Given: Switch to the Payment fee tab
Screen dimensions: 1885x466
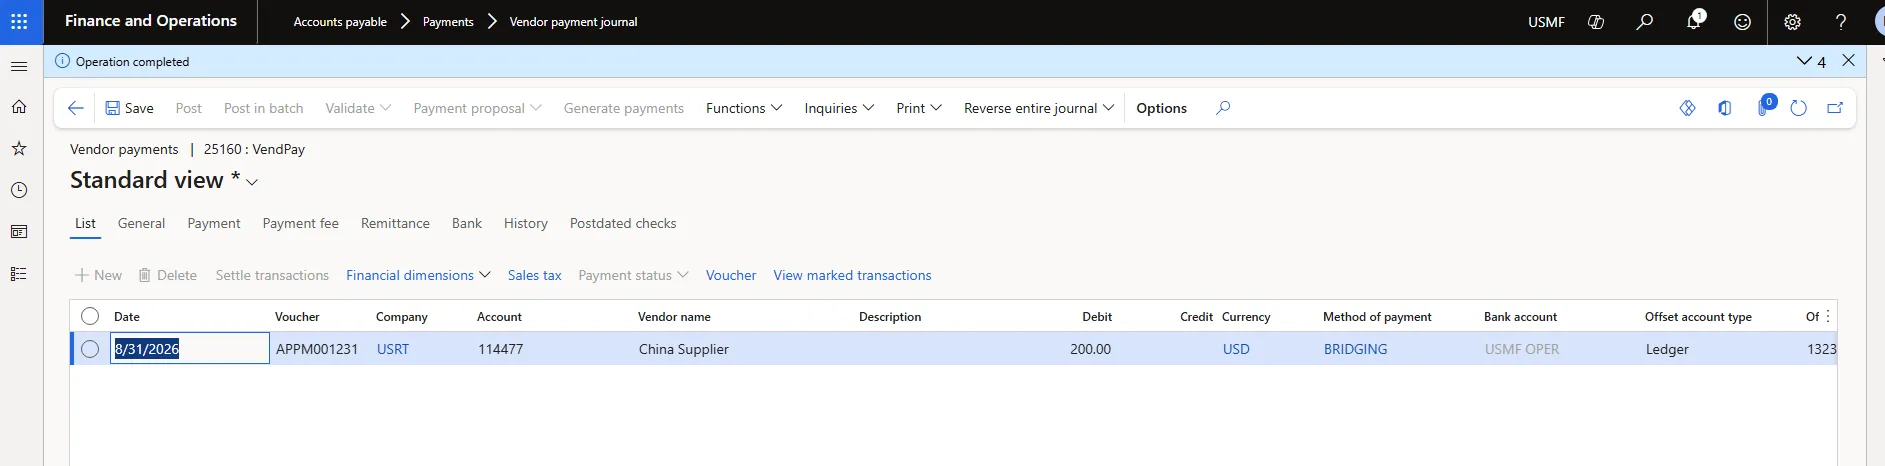Looking at the screenshot, I should 301,223.
